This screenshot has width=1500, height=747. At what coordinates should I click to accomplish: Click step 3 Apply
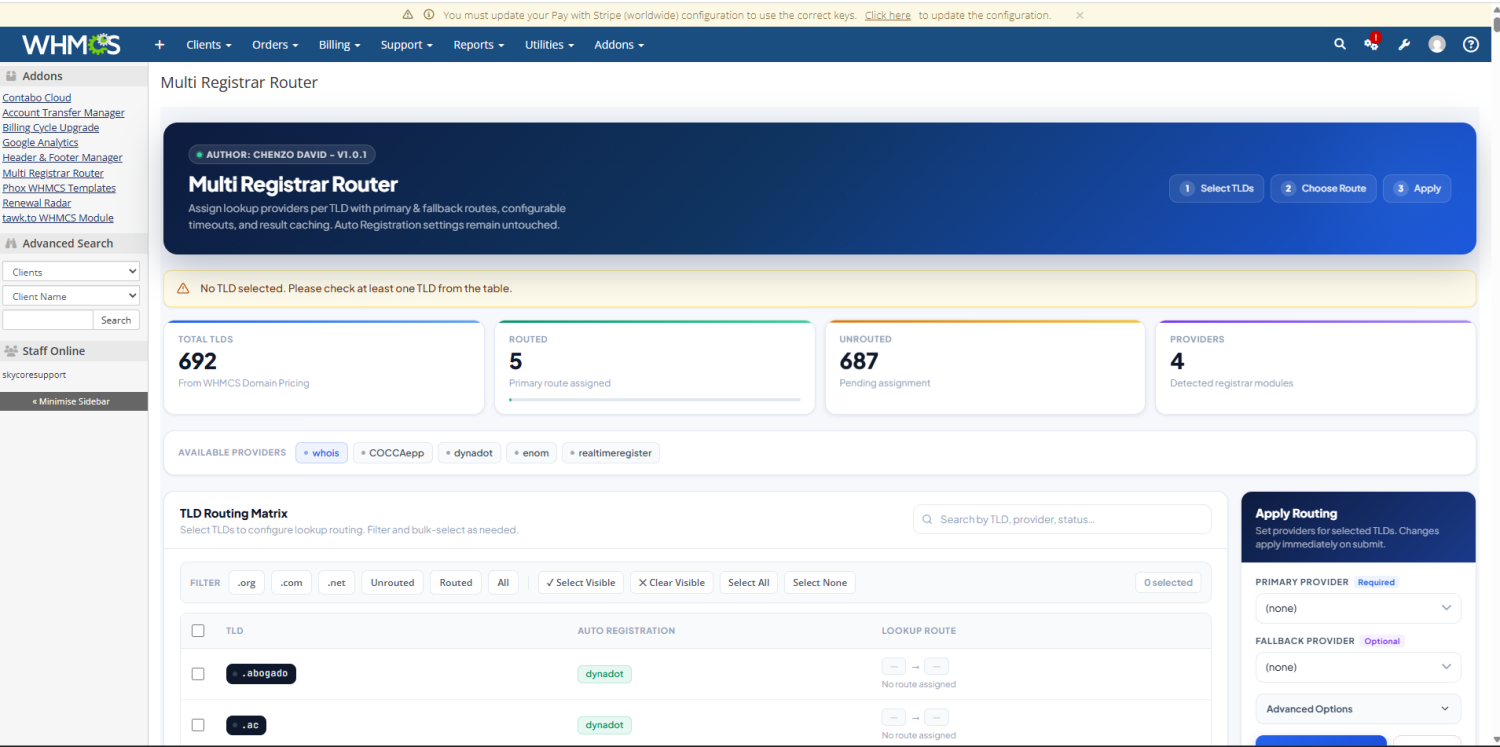click(x=1417, y=188)
